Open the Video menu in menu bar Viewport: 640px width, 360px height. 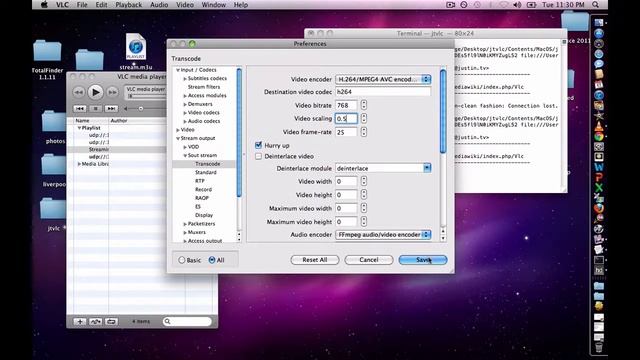(184, 5)
